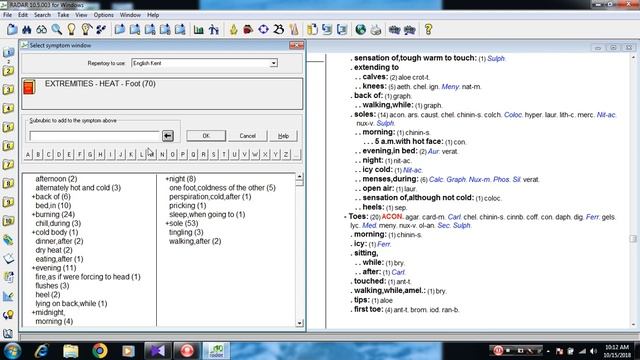Click the open folder icon at toolbar start
640x360 pixels.
[12, 29]
